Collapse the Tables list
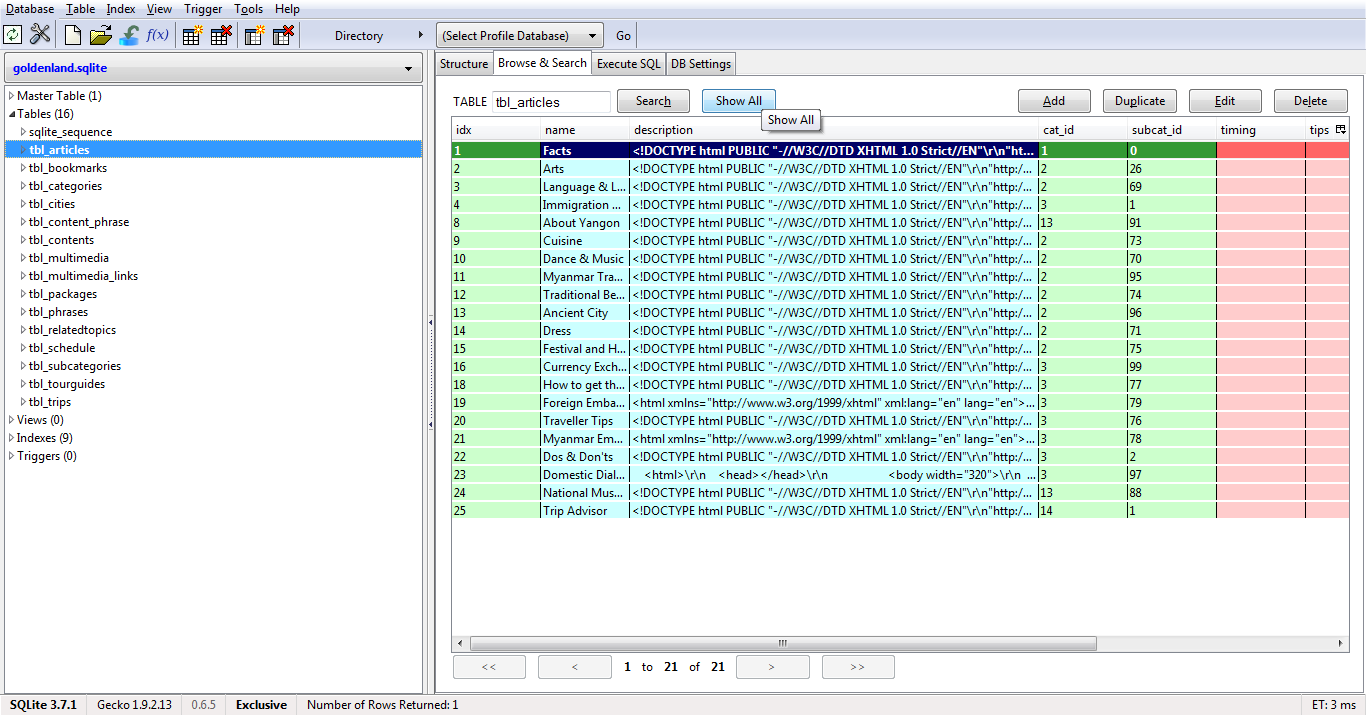The image size is (1366, 716). coord(10,113)
